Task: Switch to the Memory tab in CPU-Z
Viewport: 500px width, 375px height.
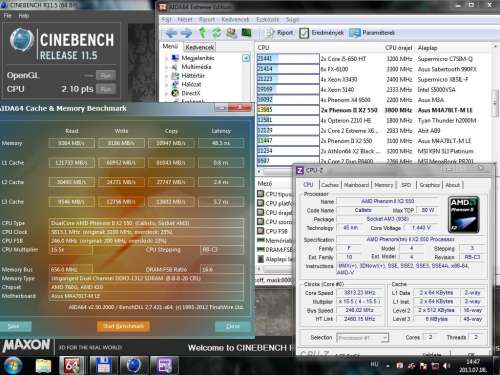Action: coord(384,185)
